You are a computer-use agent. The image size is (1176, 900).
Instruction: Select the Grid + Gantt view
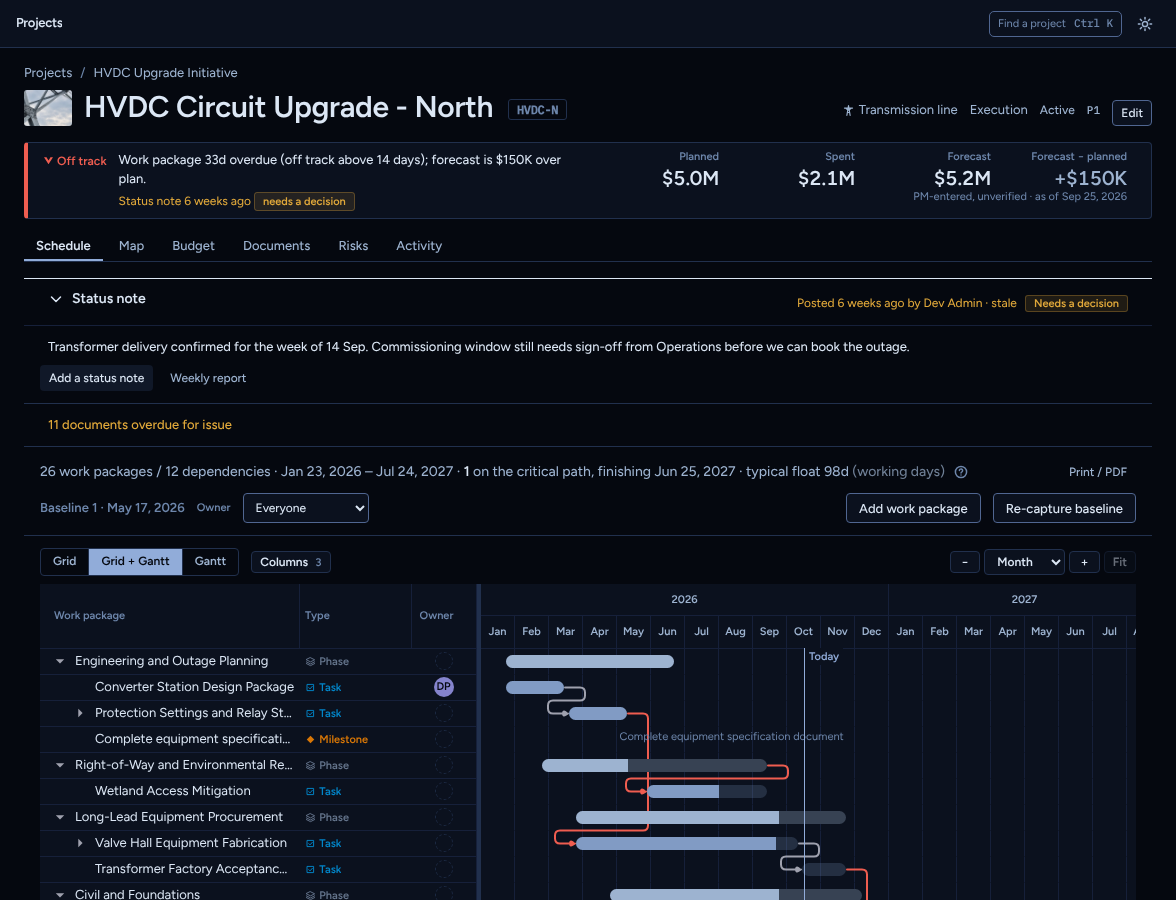pyautogui.click(x=136, y=562)
